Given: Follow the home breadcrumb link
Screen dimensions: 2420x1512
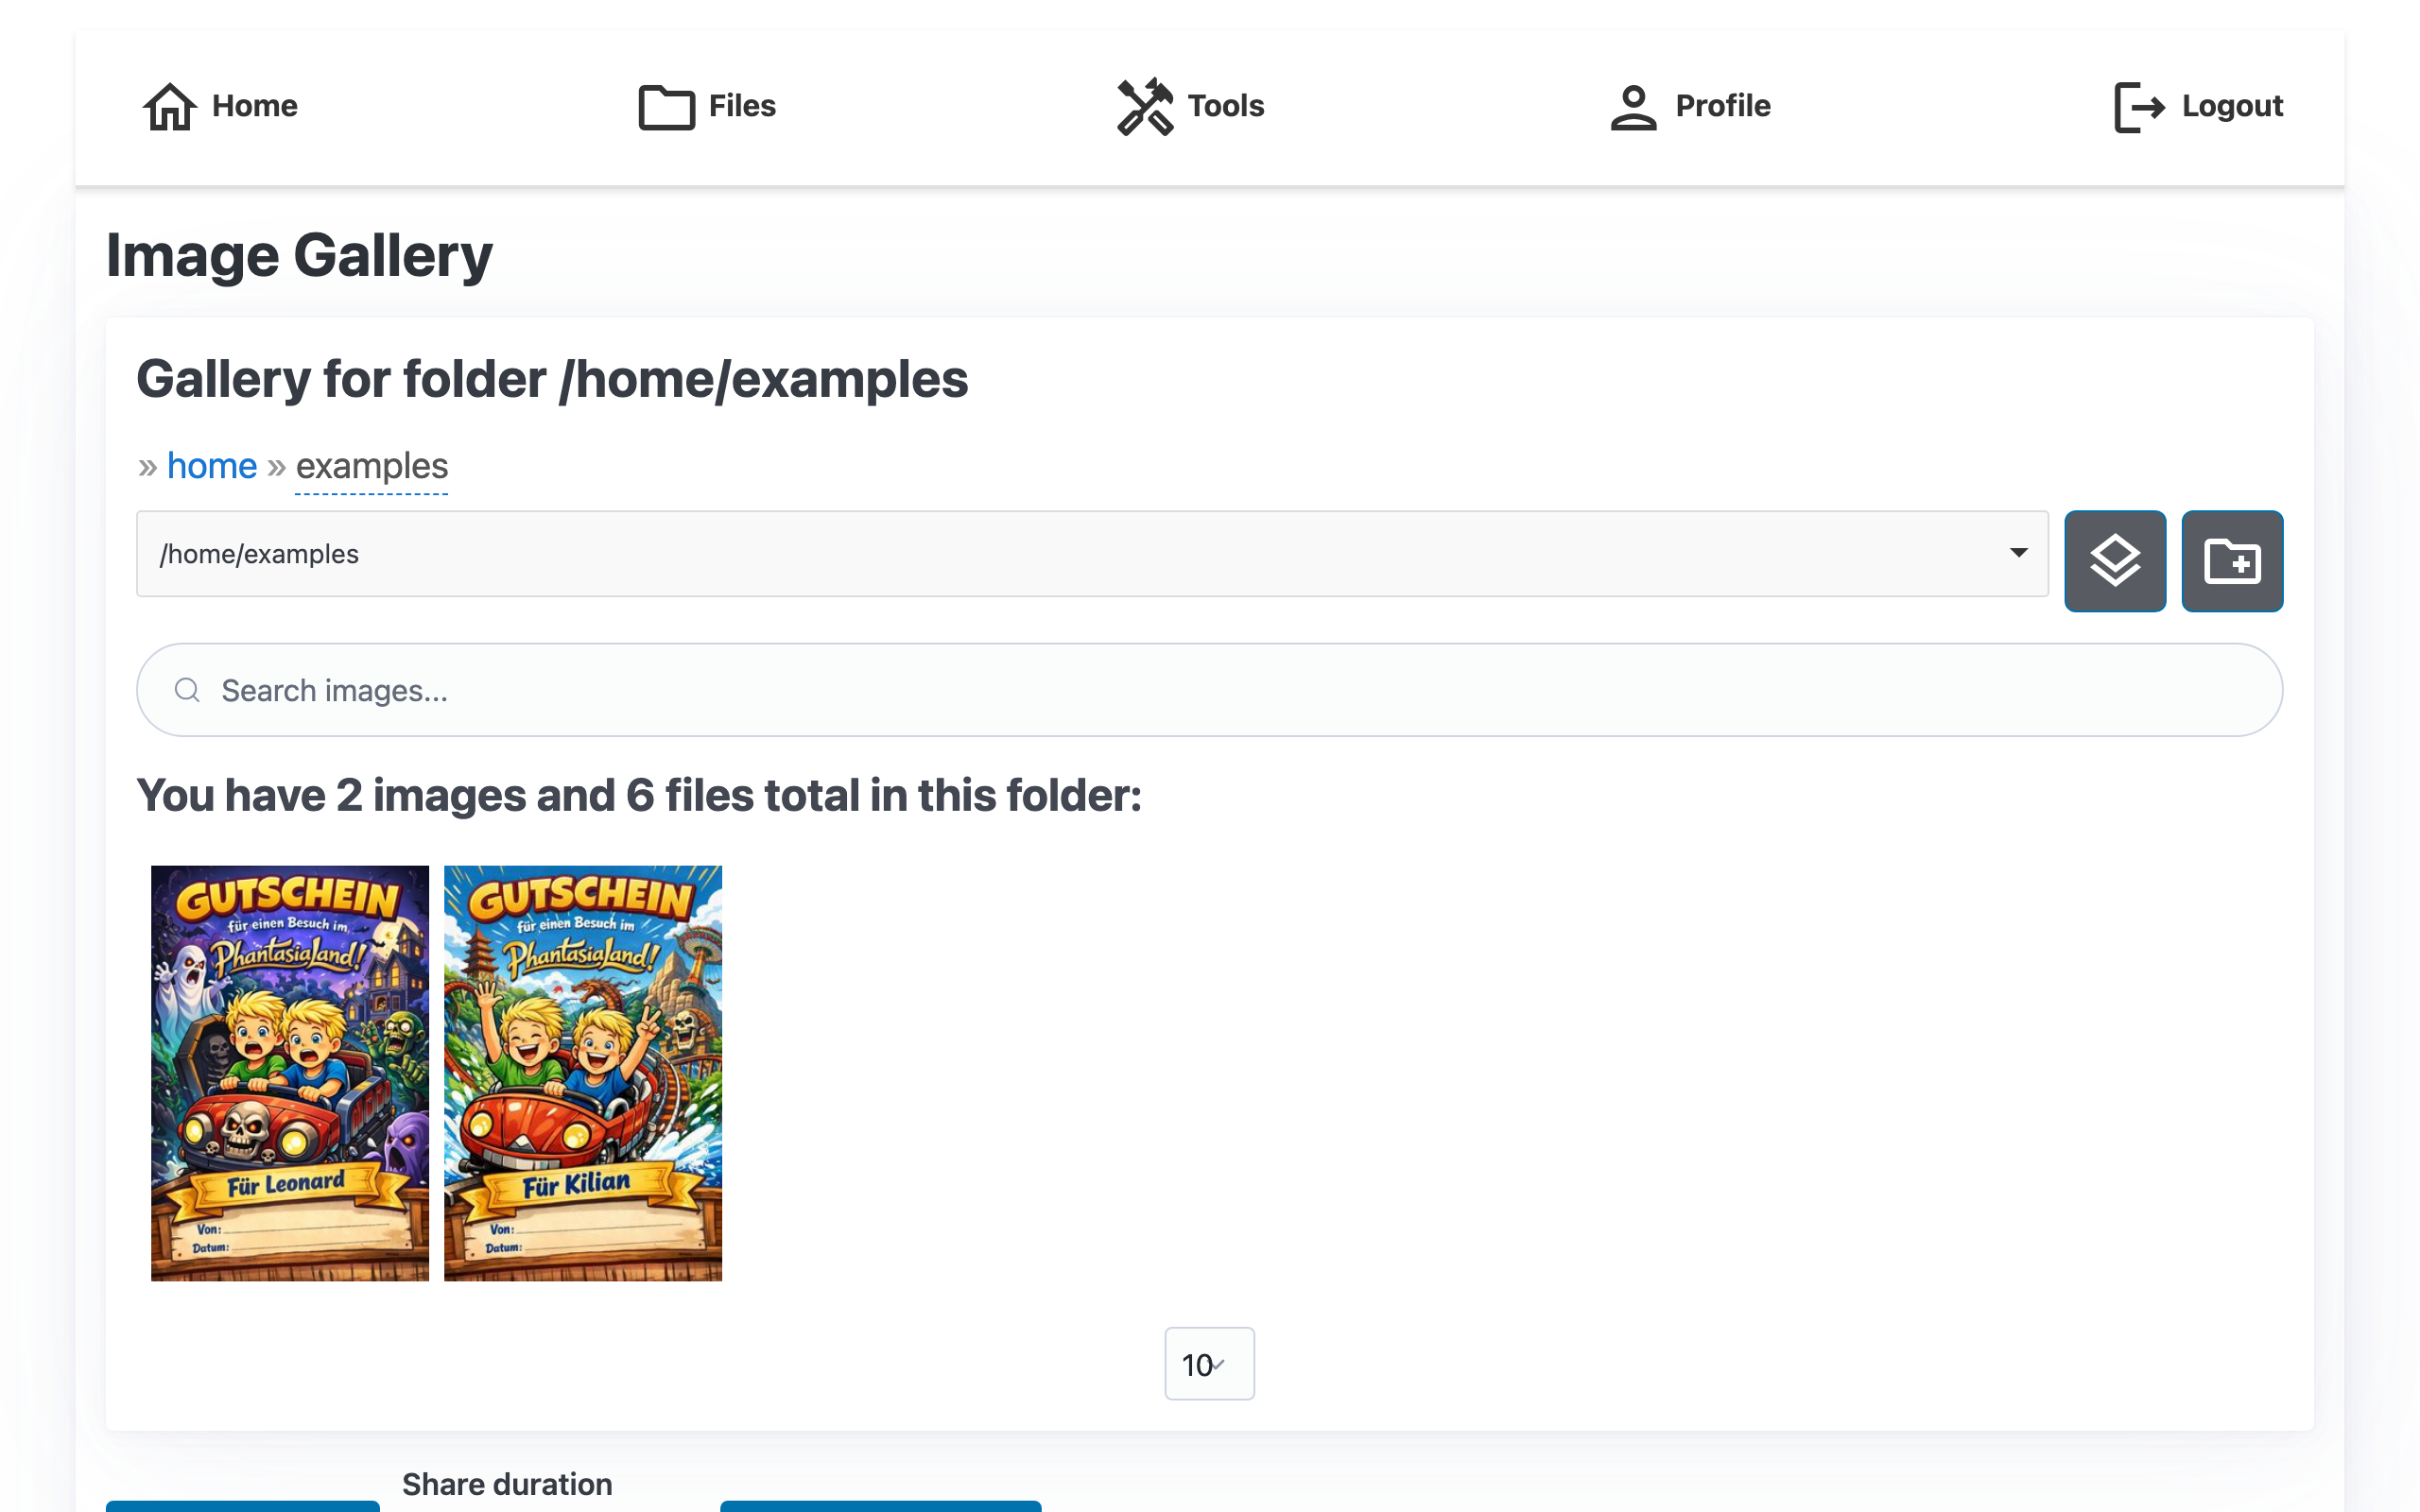Looking at the screenshot, I should pyautogui.click(x=212, y=466).
